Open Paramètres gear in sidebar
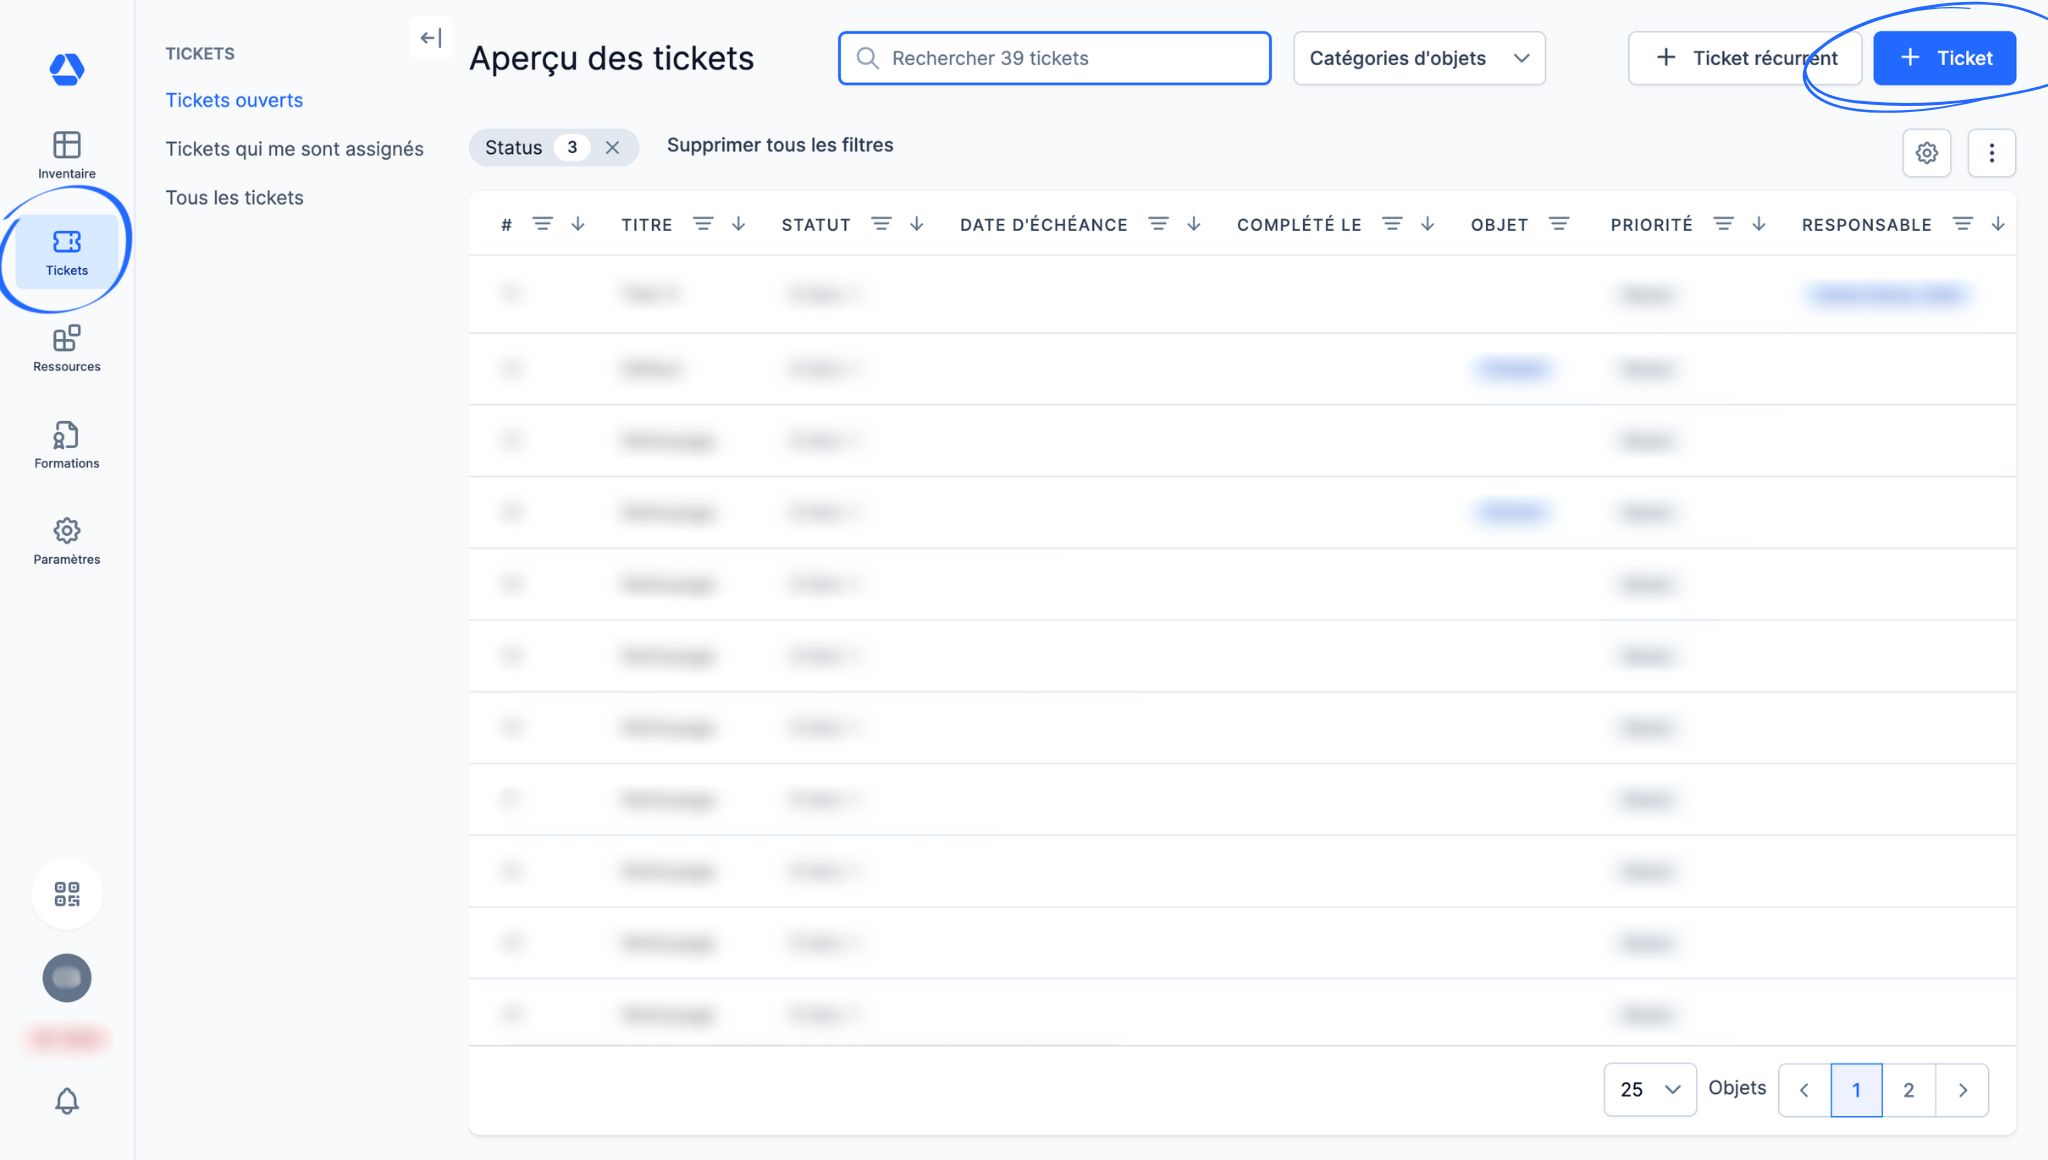This screenshot has height=1160, width=2048. [67, 541]
